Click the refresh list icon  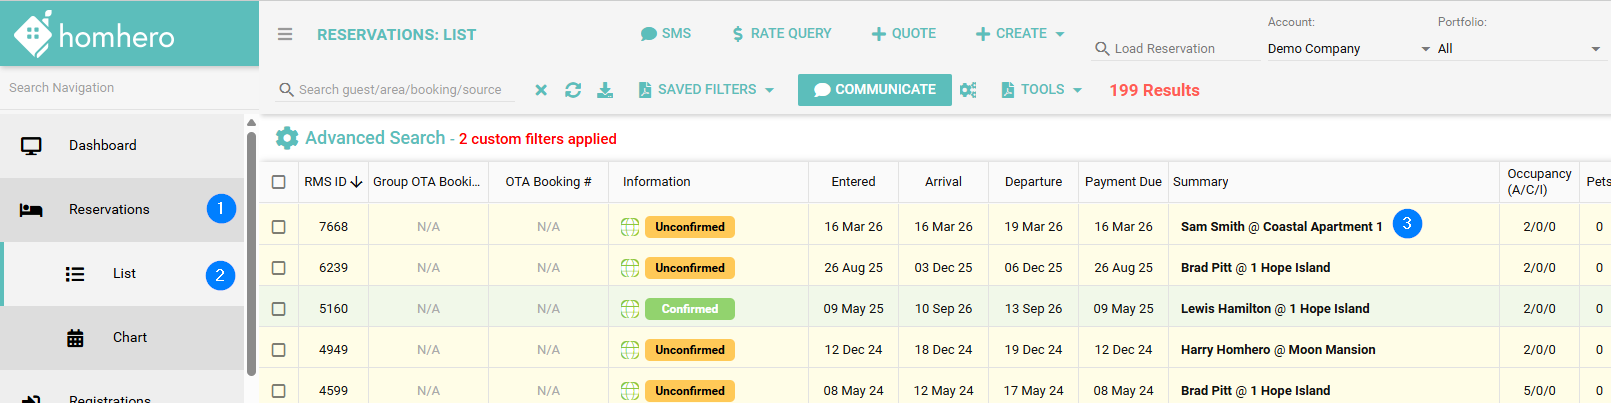click(573, 90)
